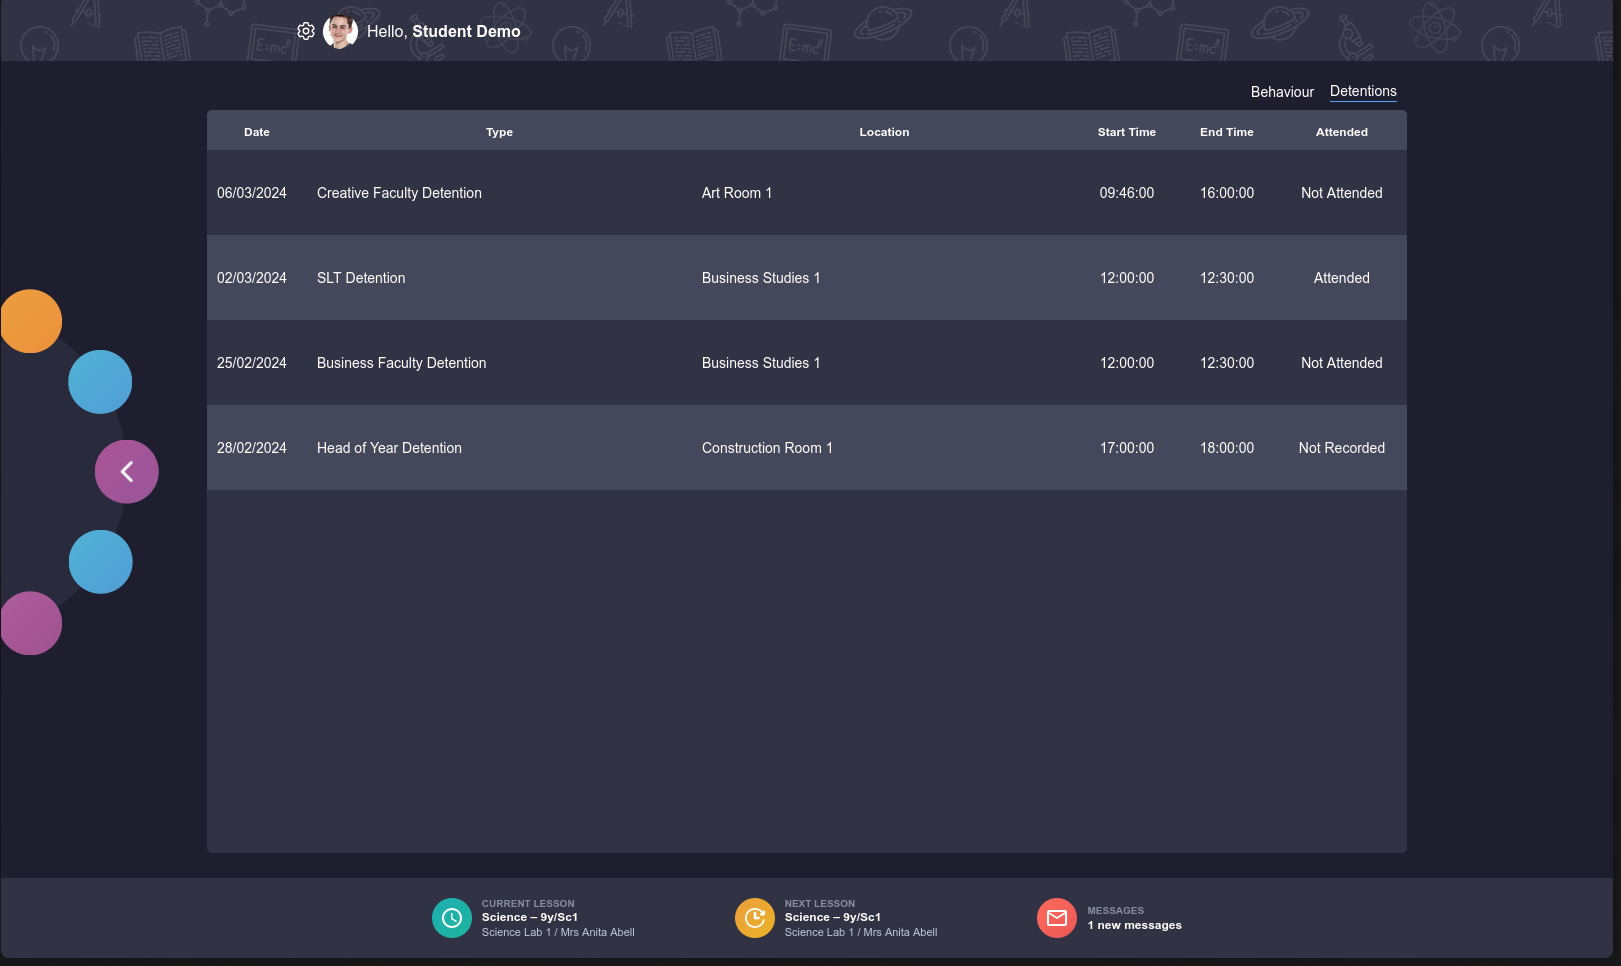Select the date 06/03/2024

point(252,193)
